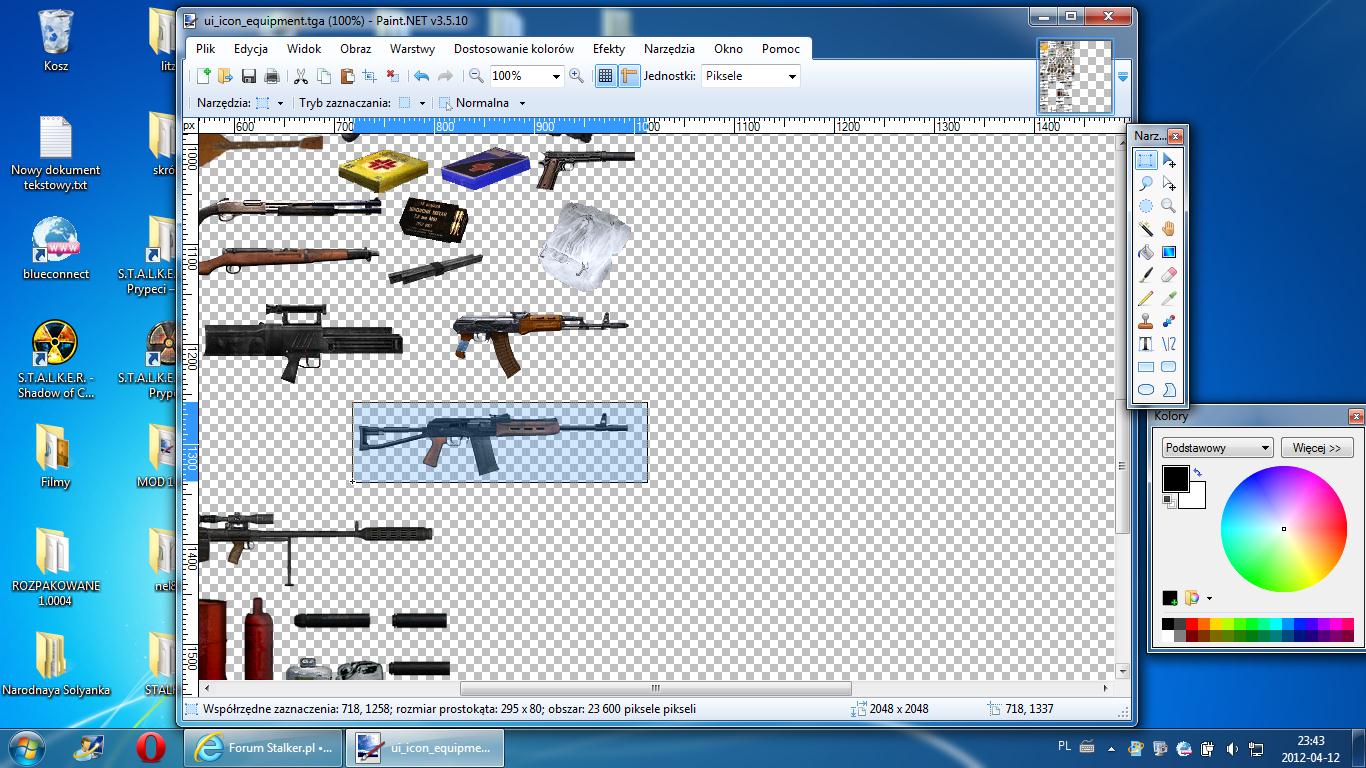This screenshot has width=1366, height=768.
Task: Open the Efekty menu
Action: pyautogui.click(x=609, y=48)
